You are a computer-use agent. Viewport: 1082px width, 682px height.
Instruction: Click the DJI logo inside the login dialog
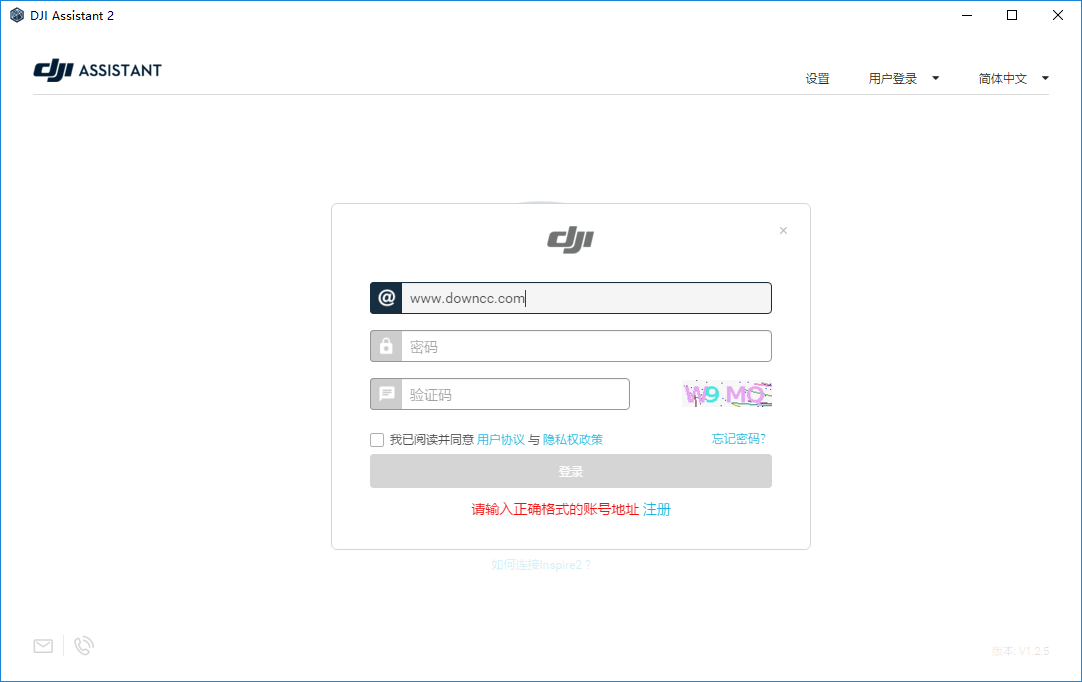(x=570, y=239)
